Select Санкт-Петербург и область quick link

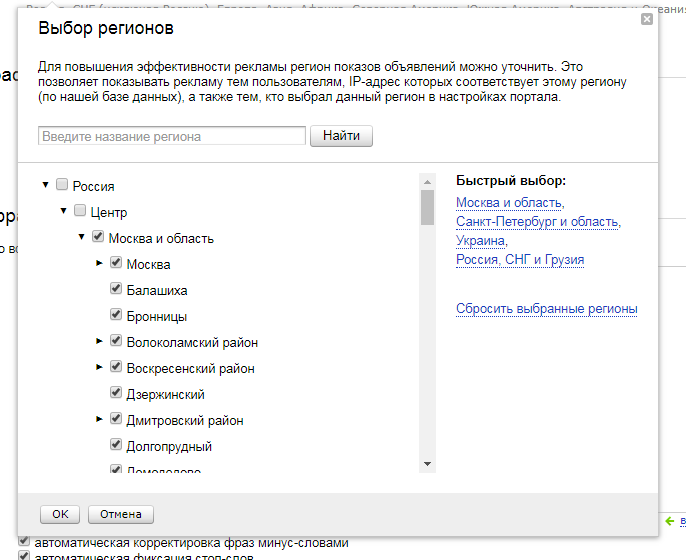tap(537, 222)
